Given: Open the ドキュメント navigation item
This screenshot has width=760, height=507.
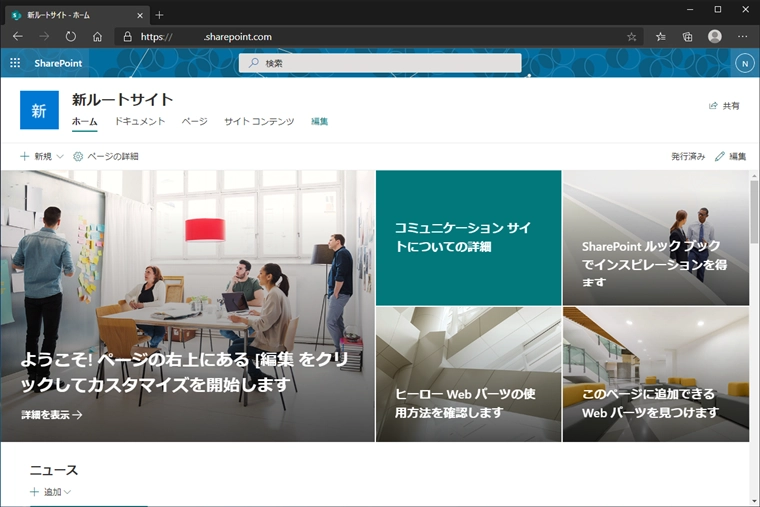Looking at the screenshot, I should (140, 121).
